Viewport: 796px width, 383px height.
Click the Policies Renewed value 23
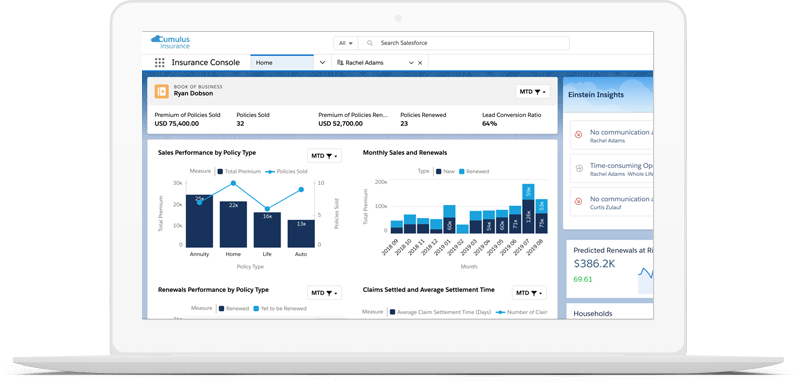coord(404,123)
